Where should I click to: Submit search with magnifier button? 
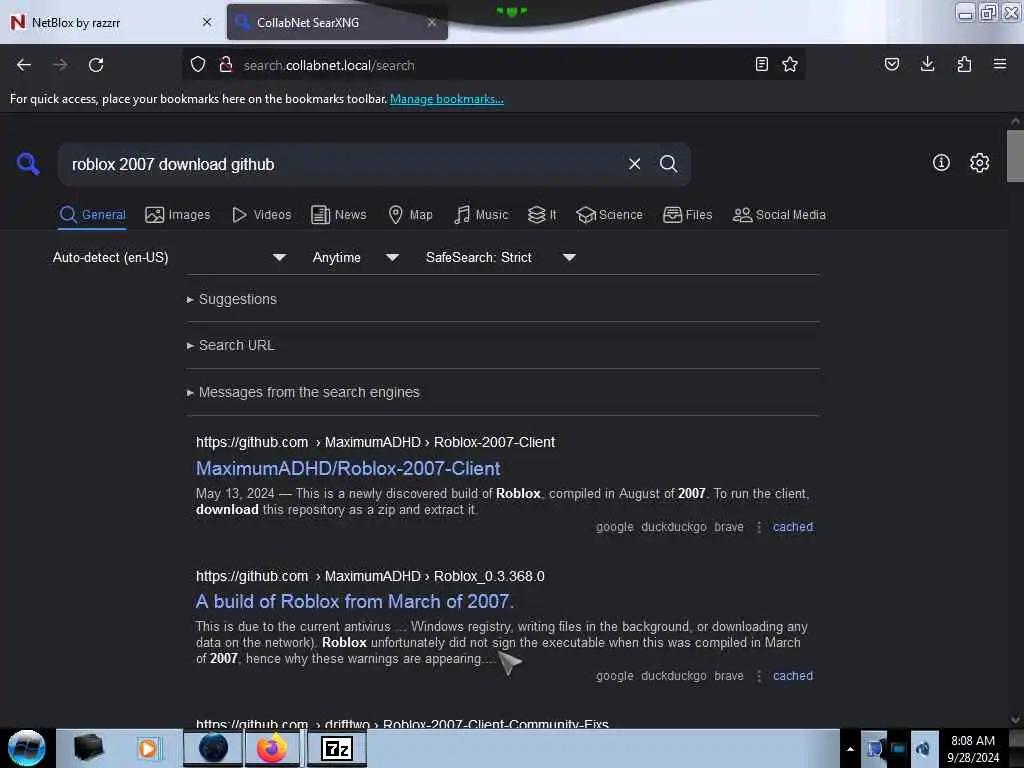669,164
